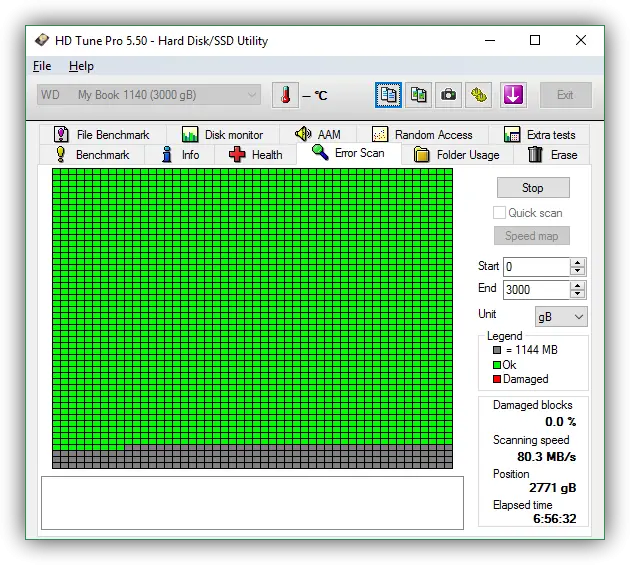Click the Exit button
The width and height of the screenshot is (630, 565).
tap(565, 95)
